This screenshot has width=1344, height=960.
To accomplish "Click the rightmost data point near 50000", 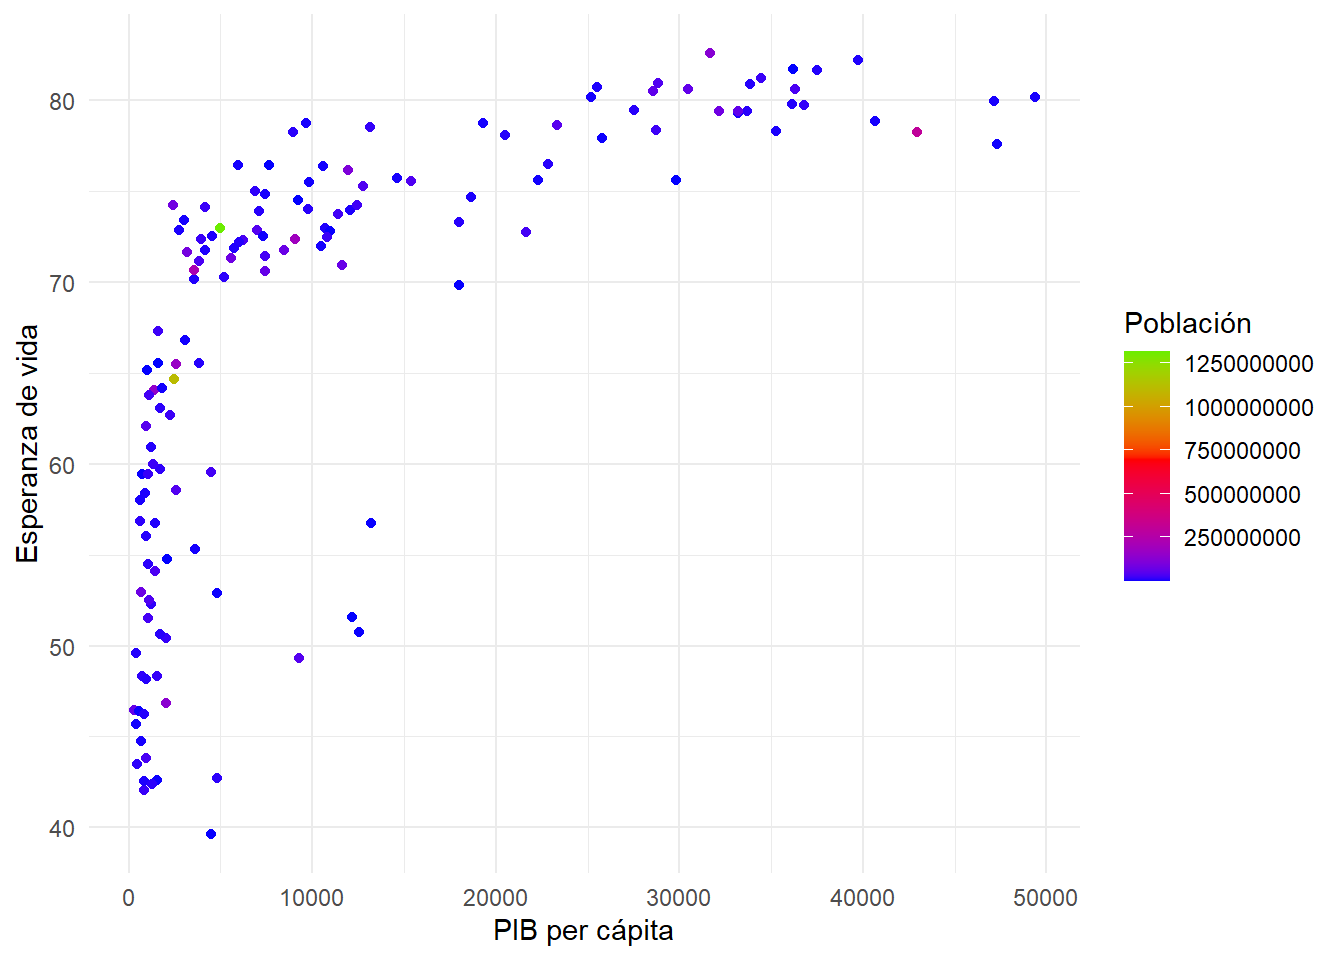I will click(1035, 97).
